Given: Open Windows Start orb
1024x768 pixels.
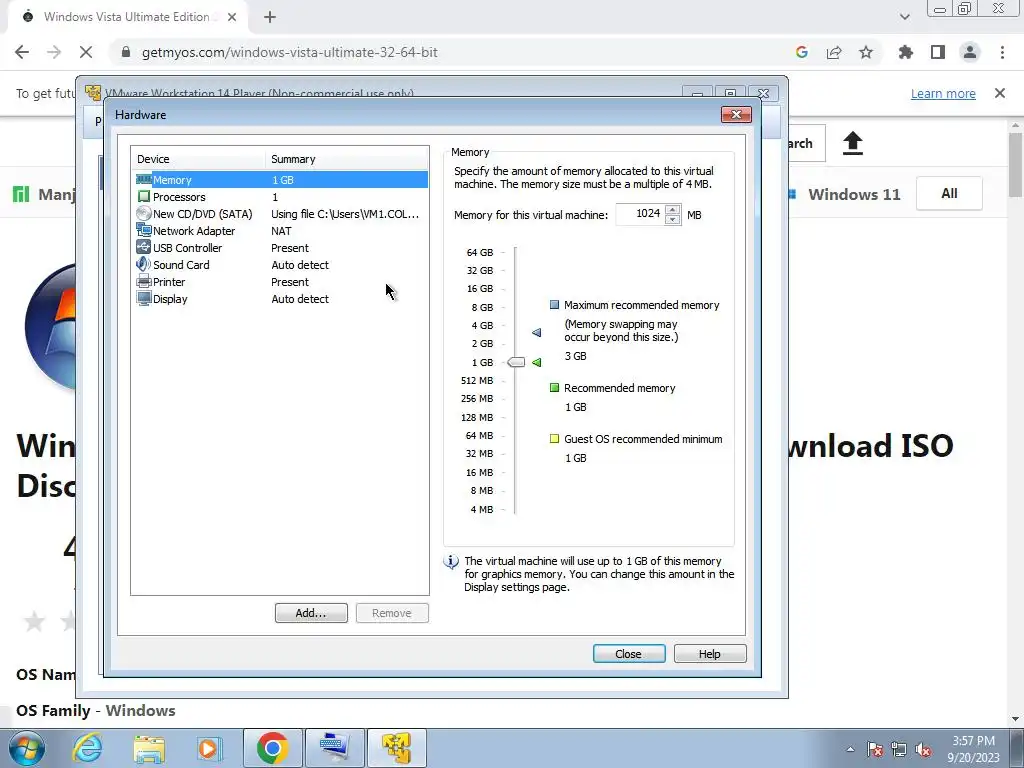Looking at the screenshot, I should pos(26,748).
